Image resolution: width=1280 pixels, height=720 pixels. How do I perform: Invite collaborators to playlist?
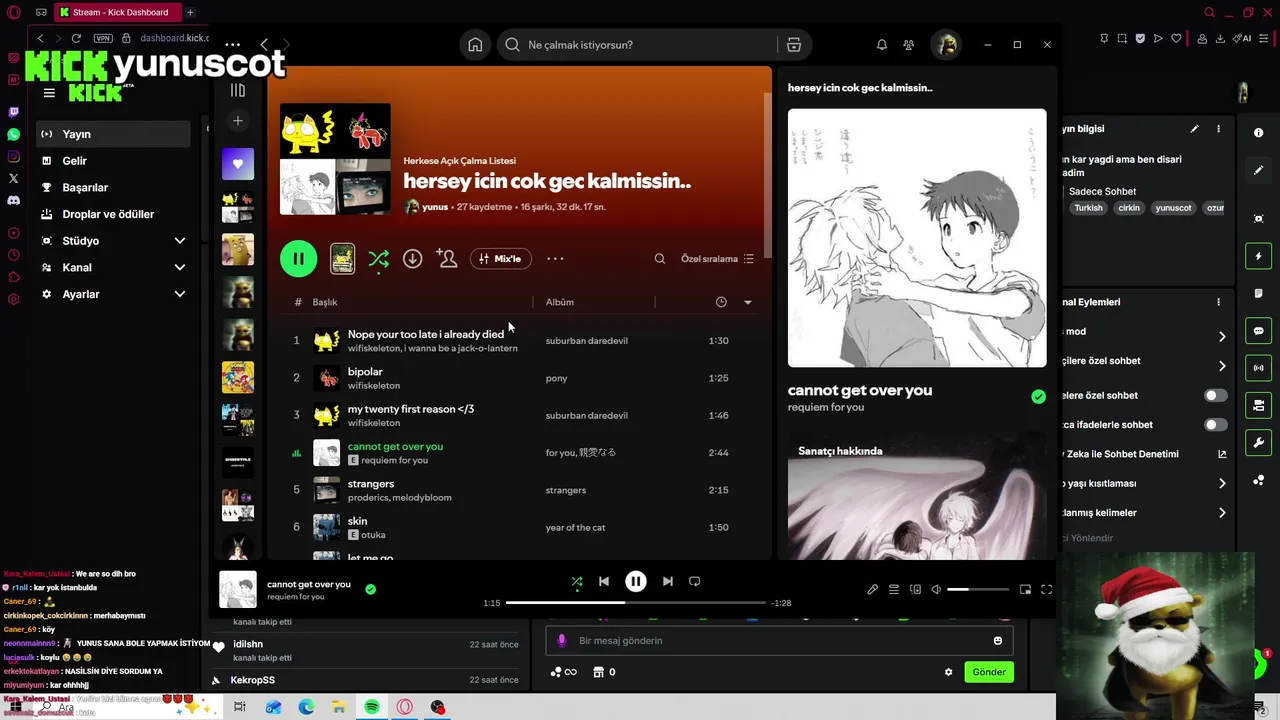[447, 259]
